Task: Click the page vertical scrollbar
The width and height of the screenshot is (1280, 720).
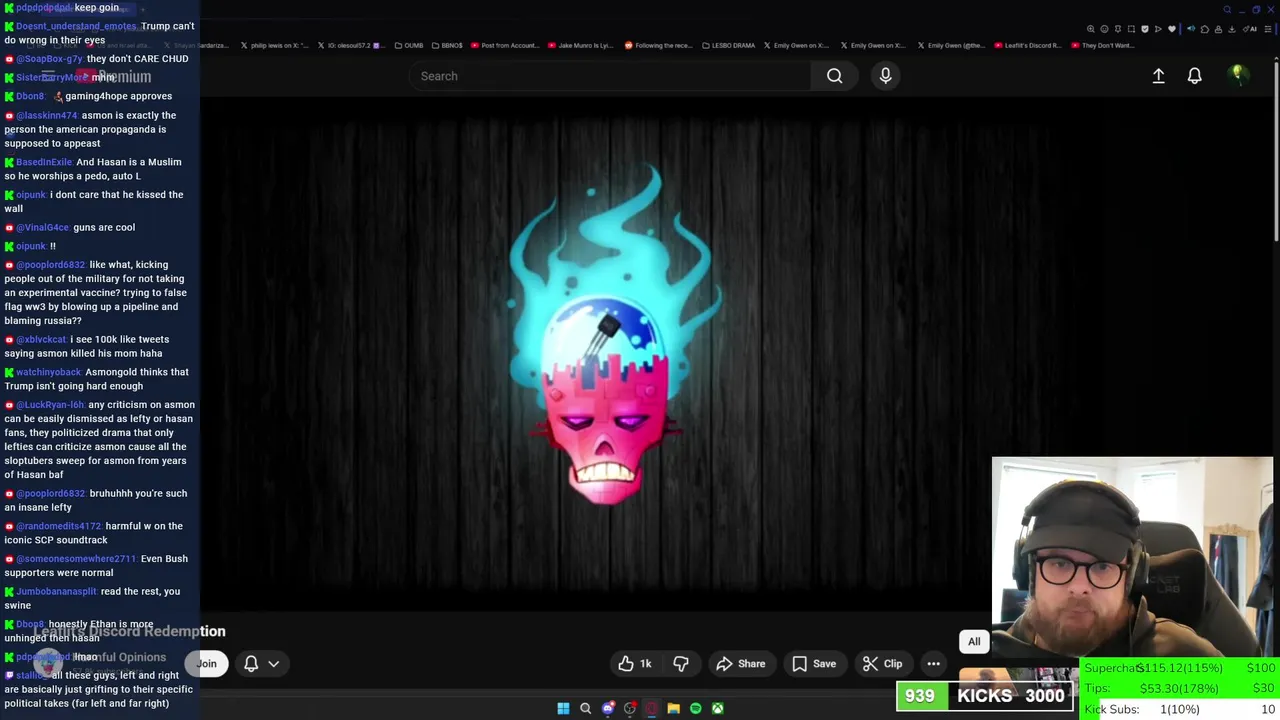Action: pyautogui.click(x=1275, y=150)
